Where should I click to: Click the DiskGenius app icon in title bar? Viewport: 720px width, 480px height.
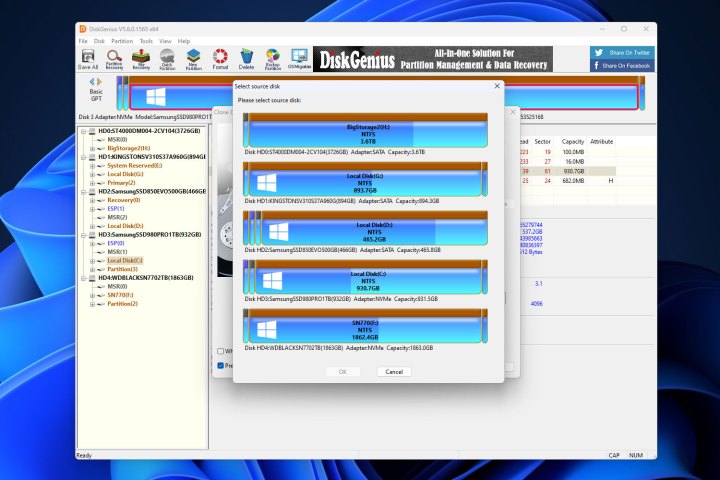click(x=83, y=29)
